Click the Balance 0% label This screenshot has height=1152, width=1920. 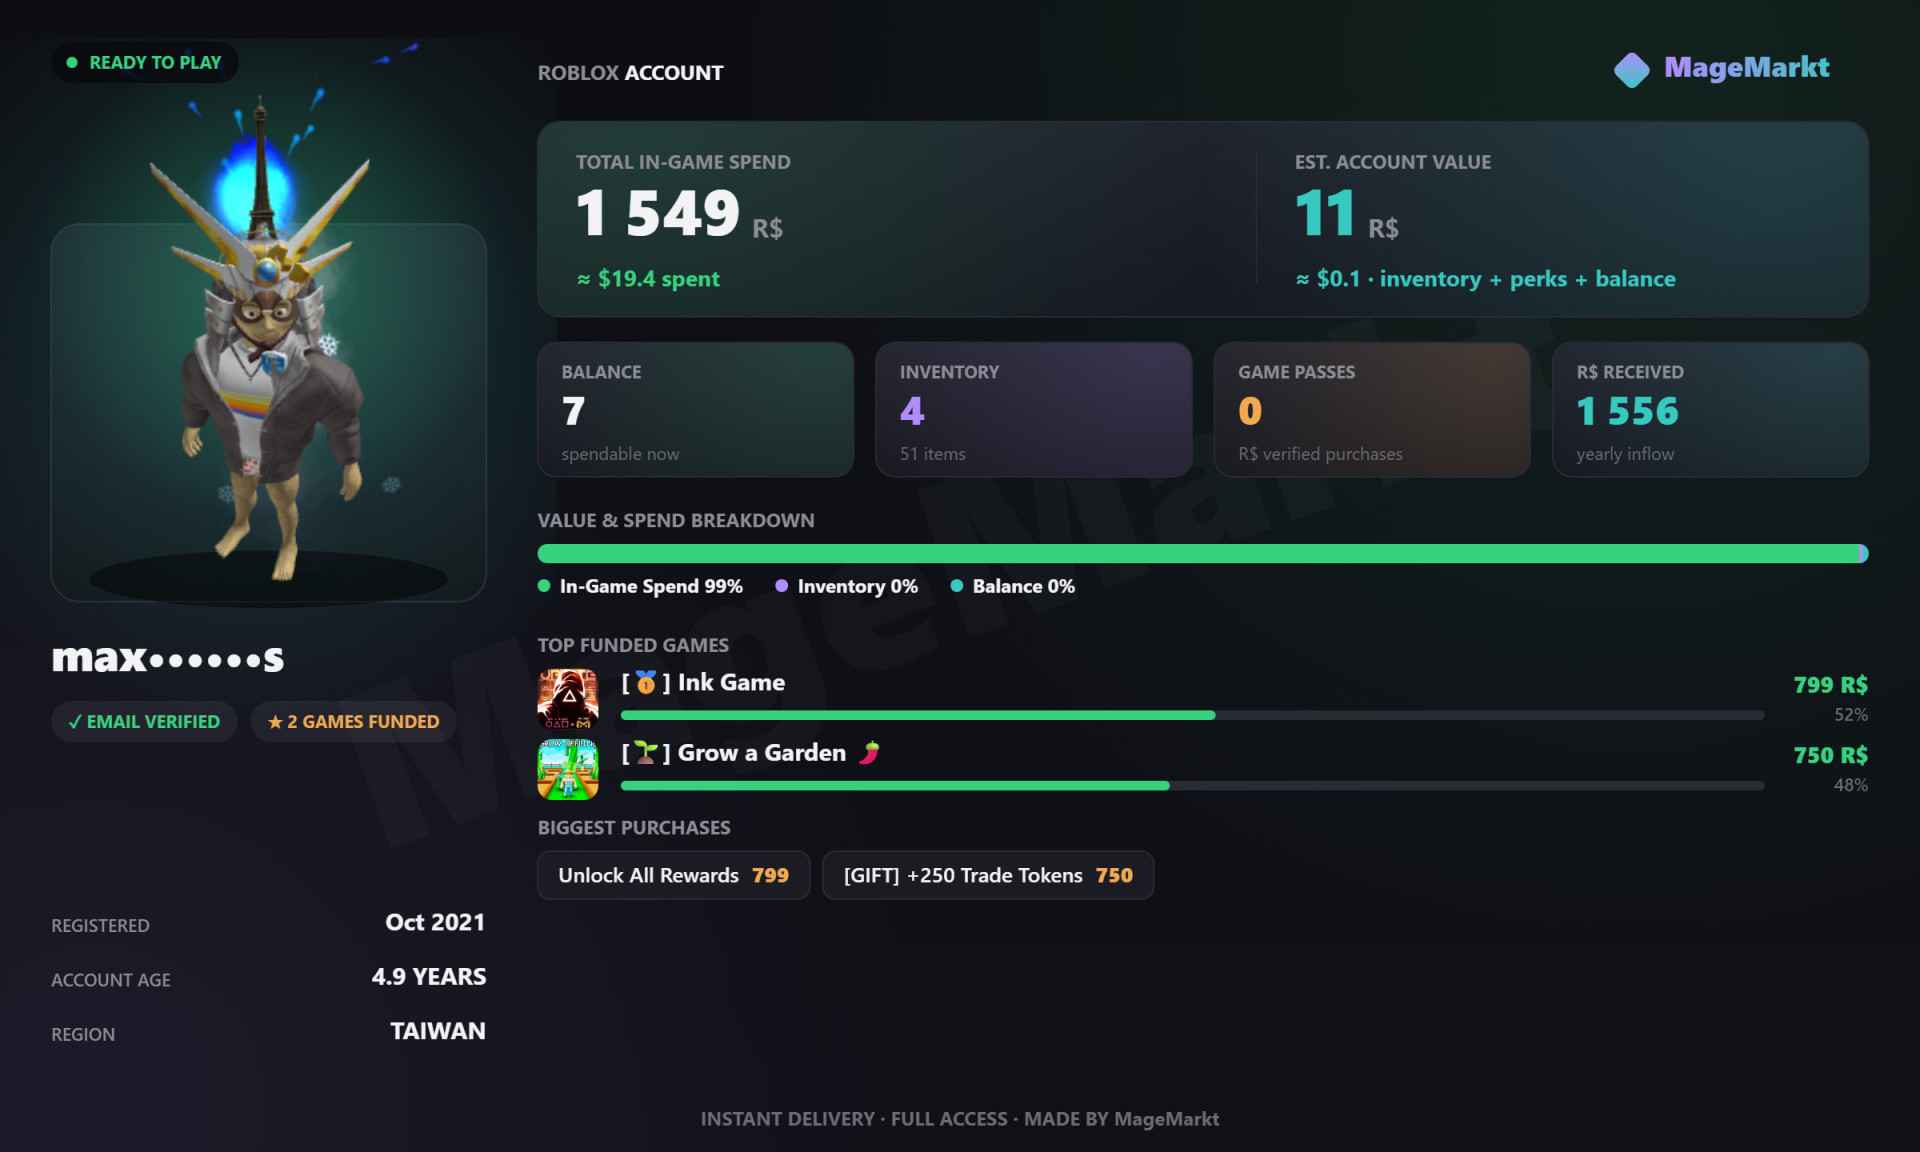coord(1024,586)
